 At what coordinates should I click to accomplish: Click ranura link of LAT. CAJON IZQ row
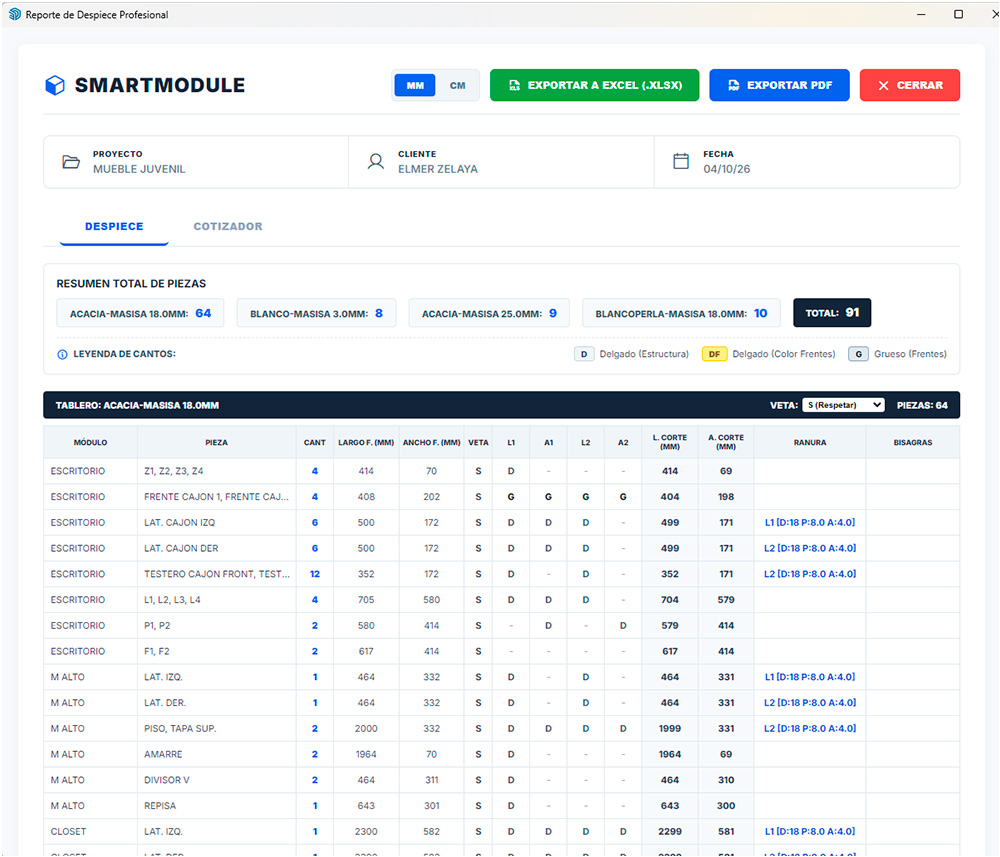point(810,523)
